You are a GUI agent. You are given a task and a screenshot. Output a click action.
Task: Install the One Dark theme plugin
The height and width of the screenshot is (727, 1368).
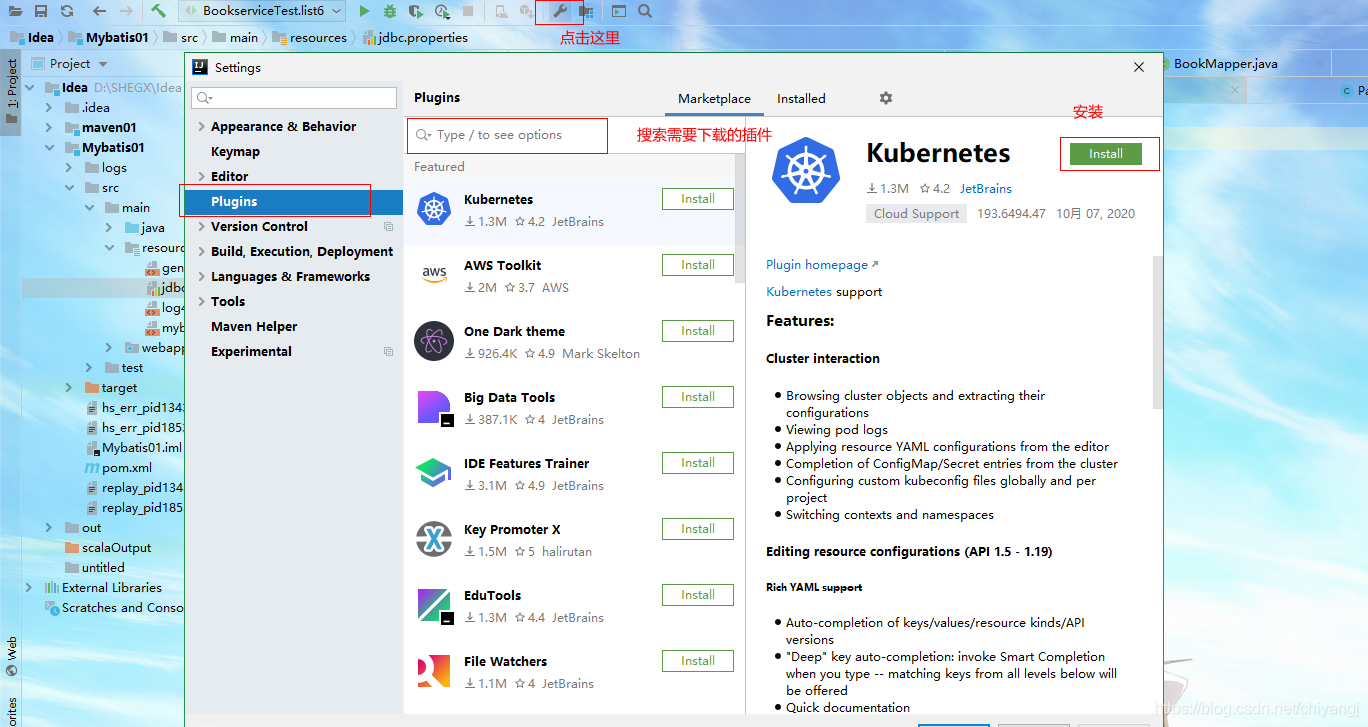point(698,331)
